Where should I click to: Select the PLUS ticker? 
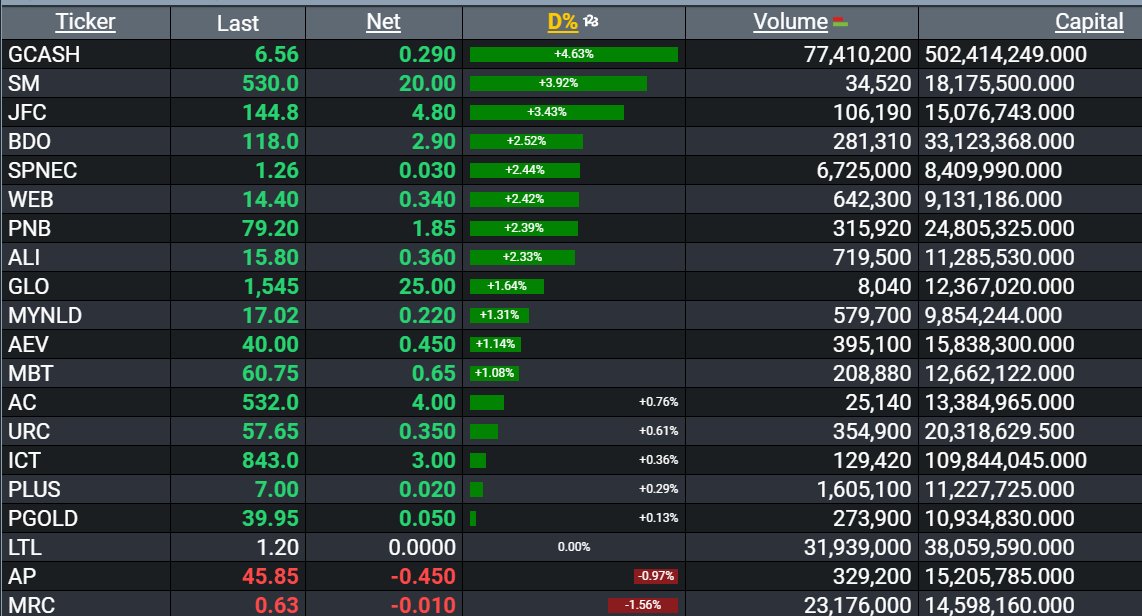pos(34,490)
